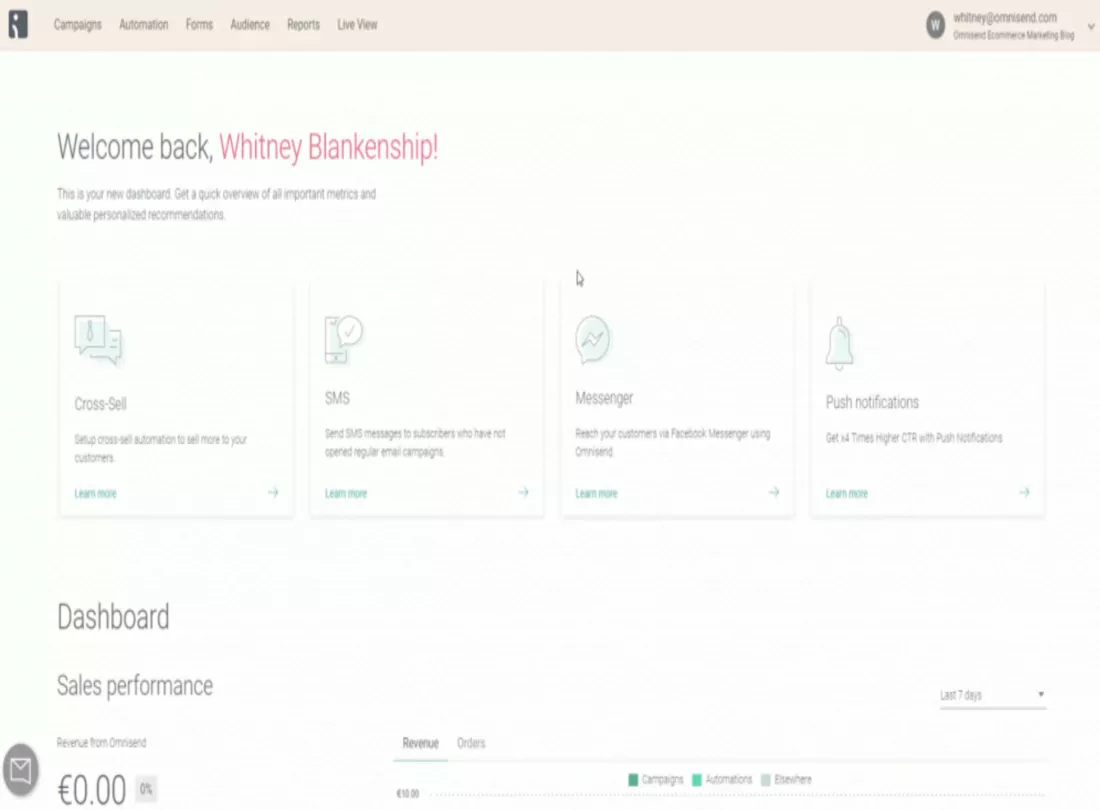Click the whitney@omnisend.com account email

coord(1005,18)
